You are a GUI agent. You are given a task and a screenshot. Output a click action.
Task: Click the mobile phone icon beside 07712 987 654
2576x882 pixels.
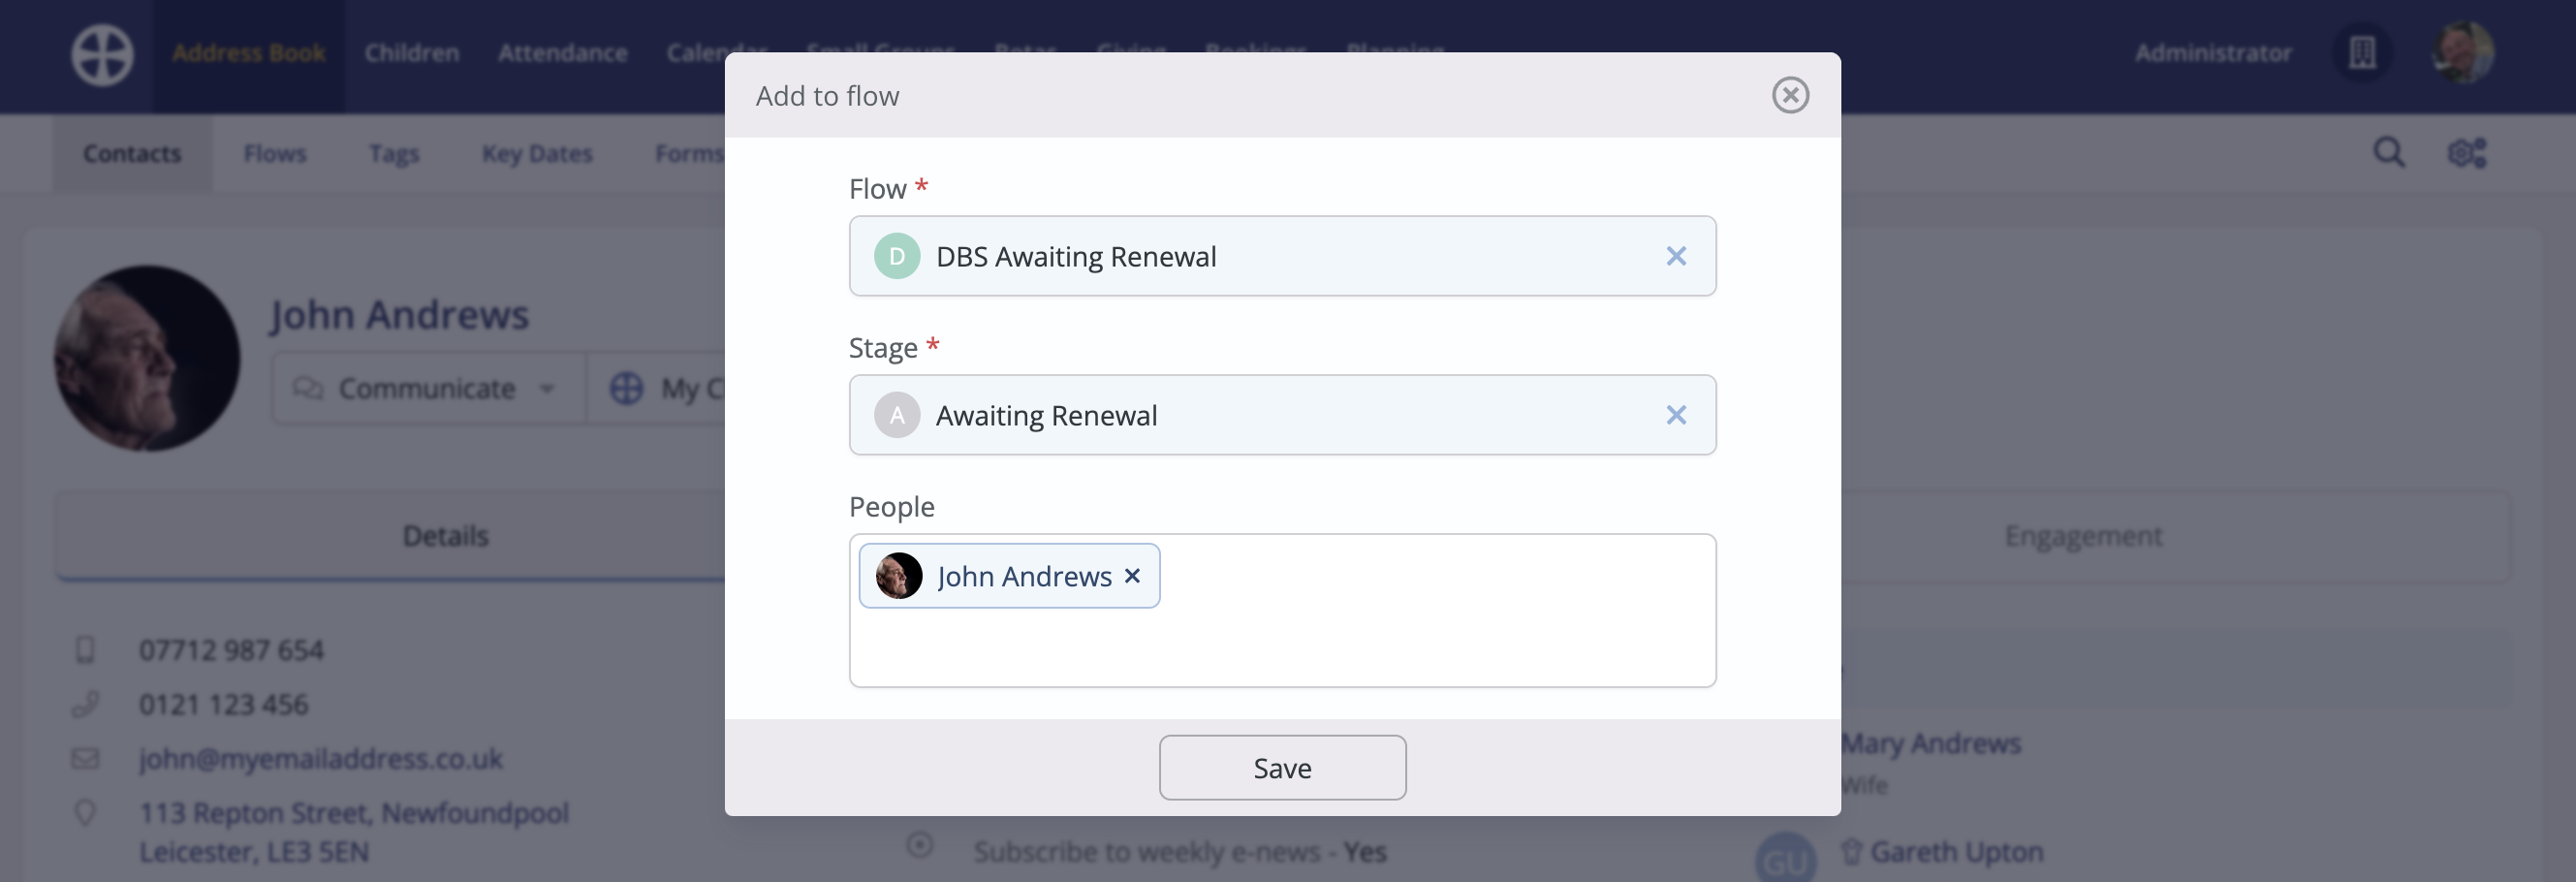tap(86, 649)
